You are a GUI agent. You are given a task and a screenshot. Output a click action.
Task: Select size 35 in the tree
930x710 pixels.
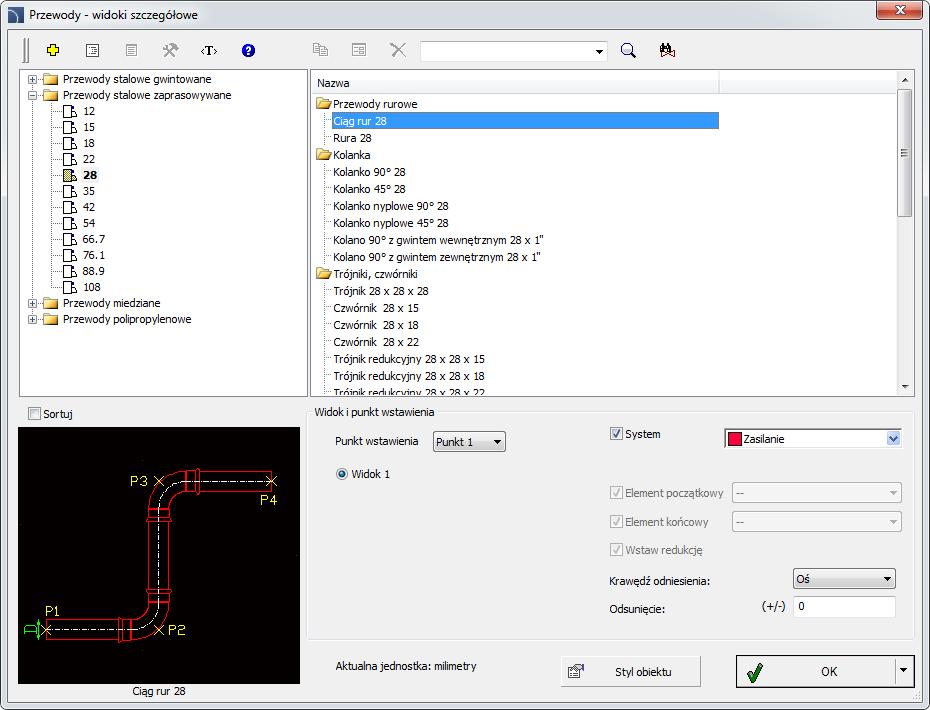88,191
